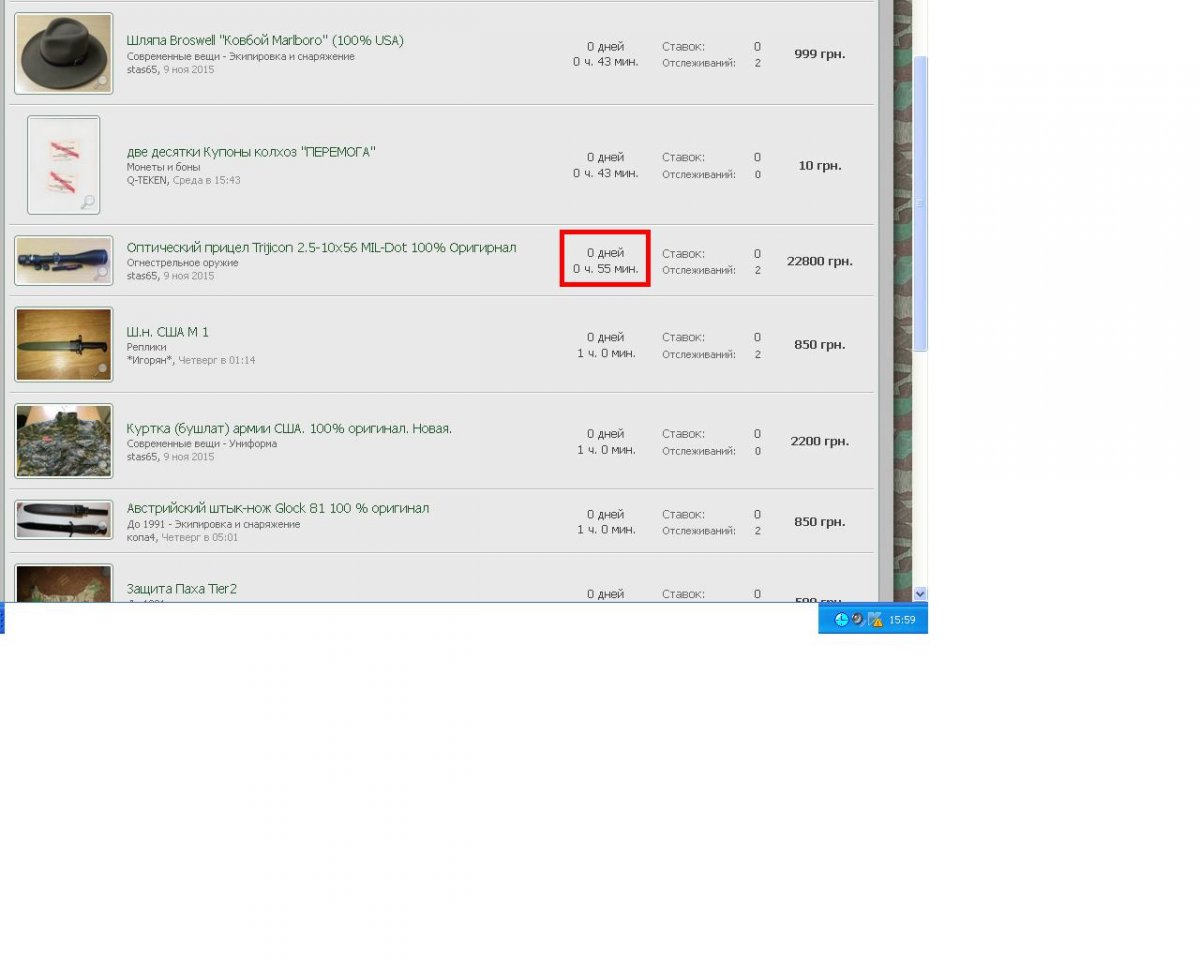The width and height of the screenshot is (1200, 960).
Task: Open listing Куртка (бушлат) армии США
Action: point(289,428)
